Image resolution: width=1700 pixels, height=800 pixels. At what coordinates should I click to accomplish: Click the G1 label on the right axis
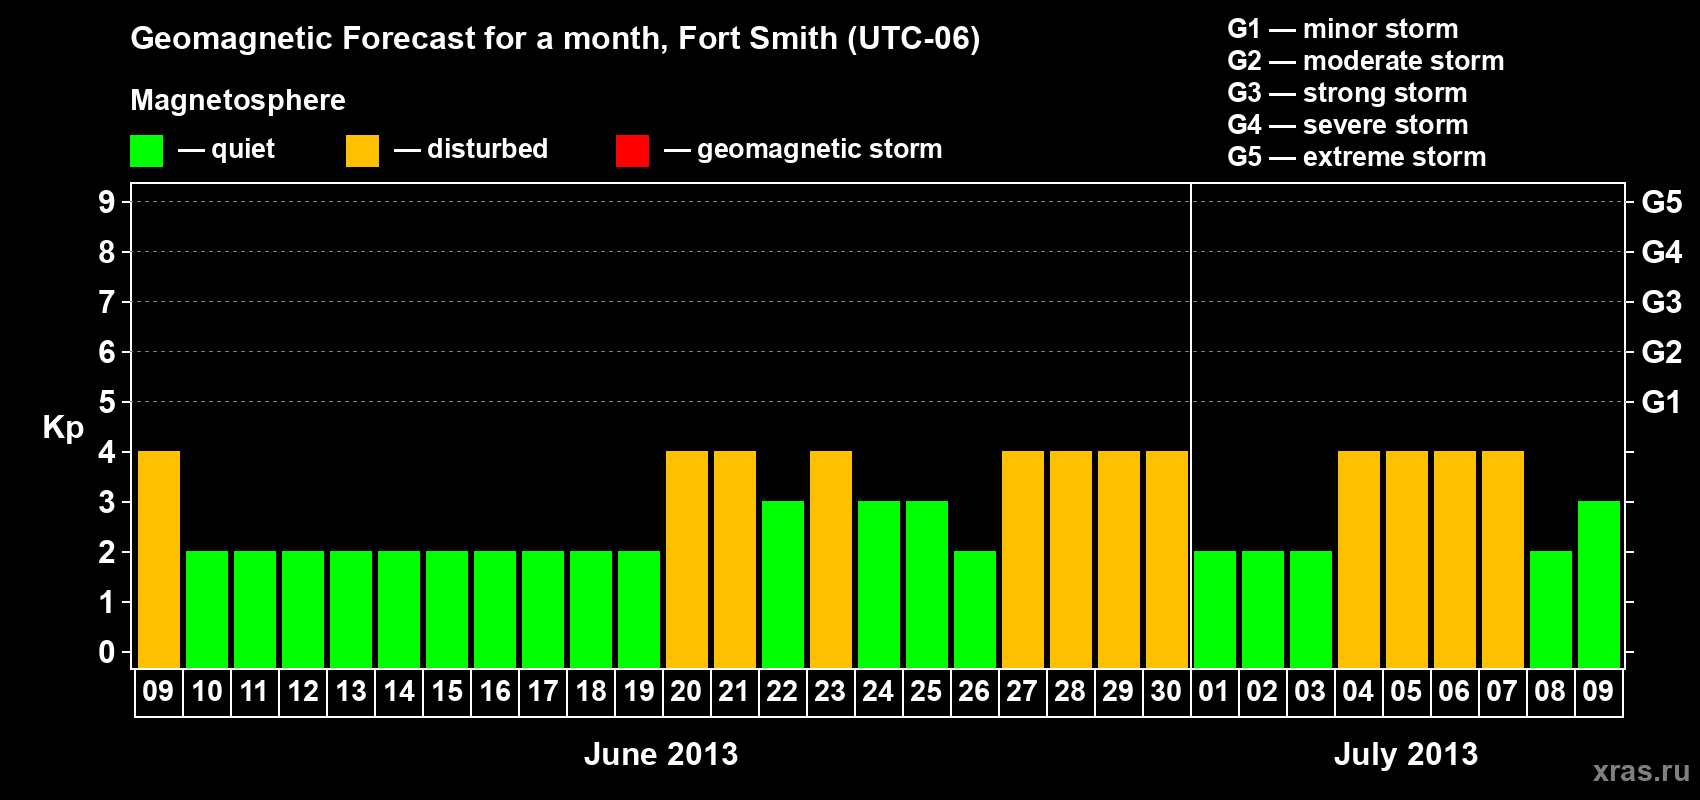(x=1662, y=402)
